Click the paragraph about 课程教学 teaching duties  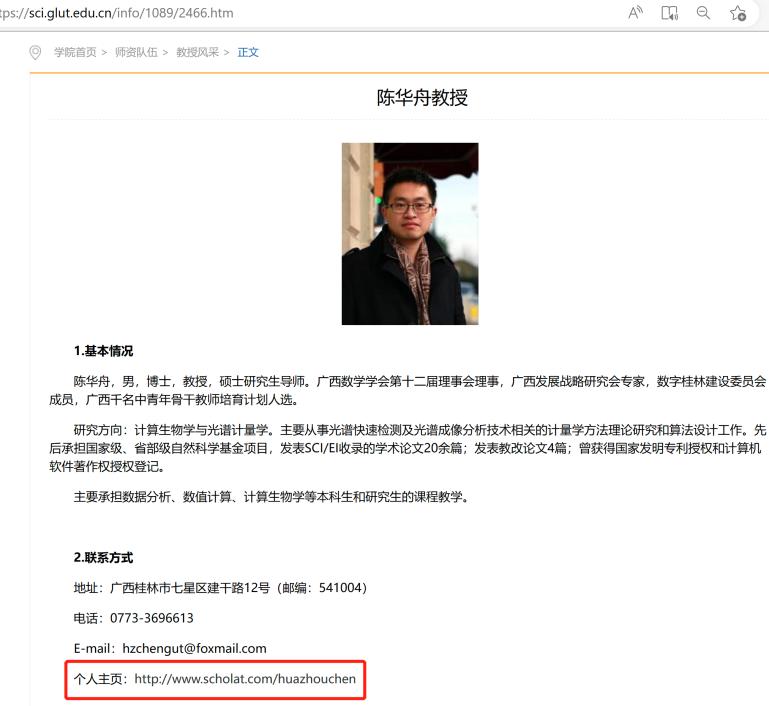(270, 497)
